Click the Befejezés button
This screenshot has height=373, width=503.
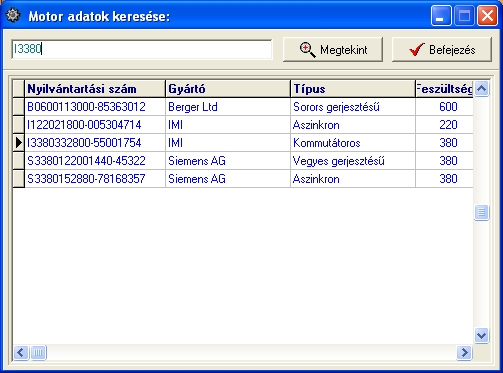442,50
